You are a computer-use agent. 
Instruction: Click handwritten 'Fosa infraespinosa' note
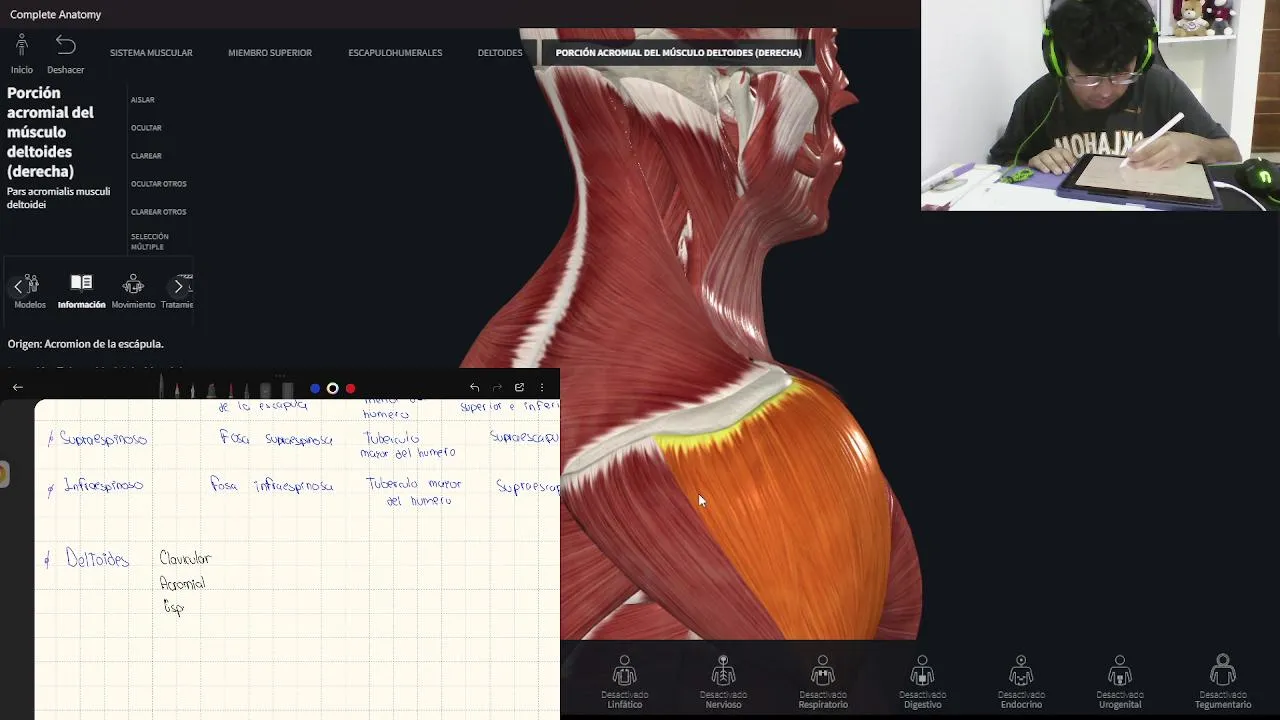tap(272, 485)
